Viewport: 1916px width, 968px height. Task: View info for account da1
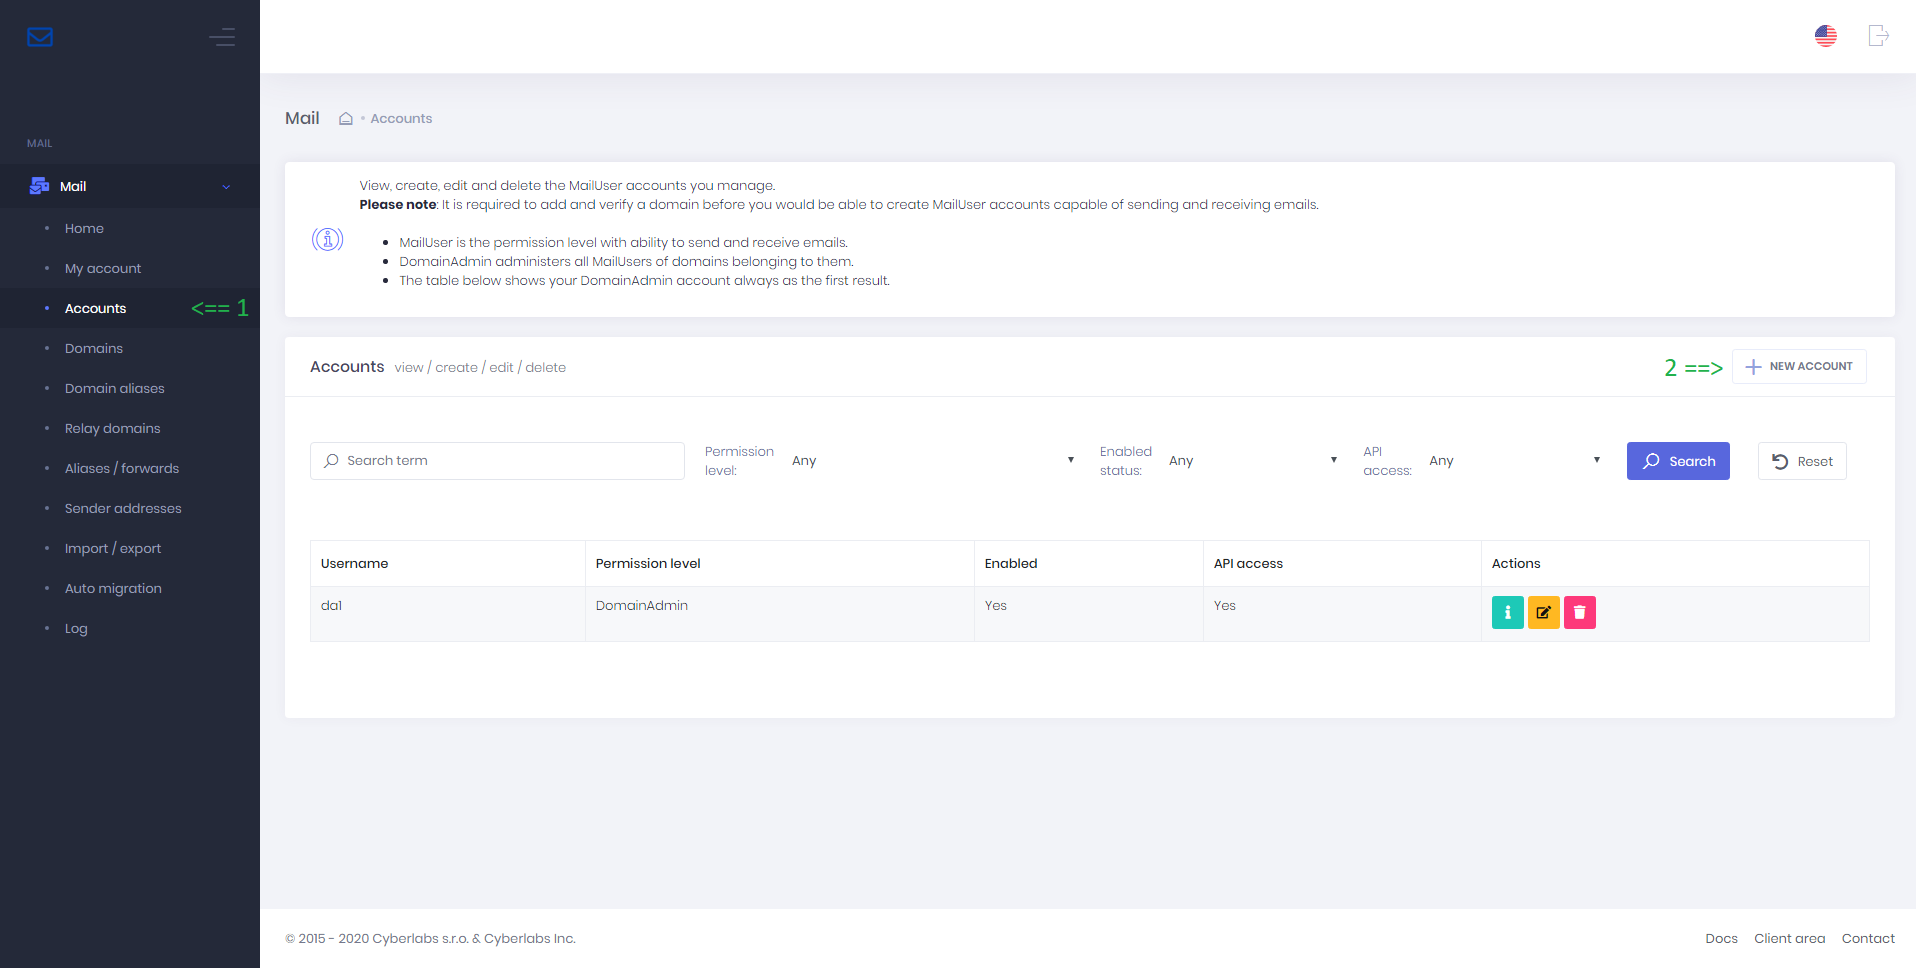(x=1507, y=612)
